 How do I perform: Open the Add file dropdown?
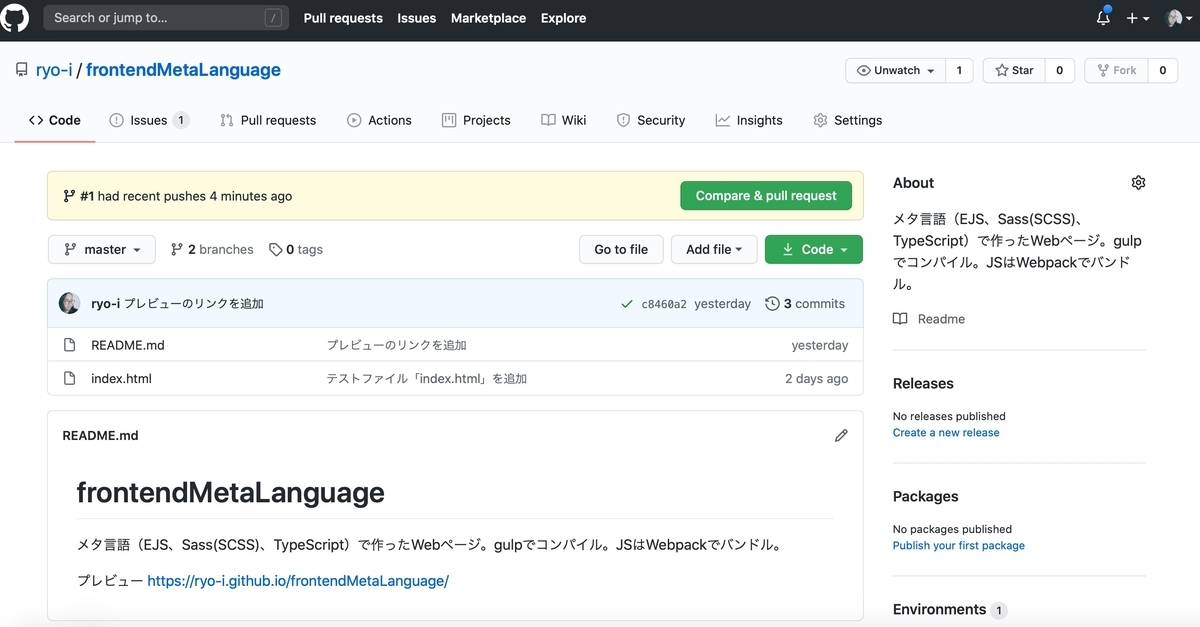pos(714,249)
